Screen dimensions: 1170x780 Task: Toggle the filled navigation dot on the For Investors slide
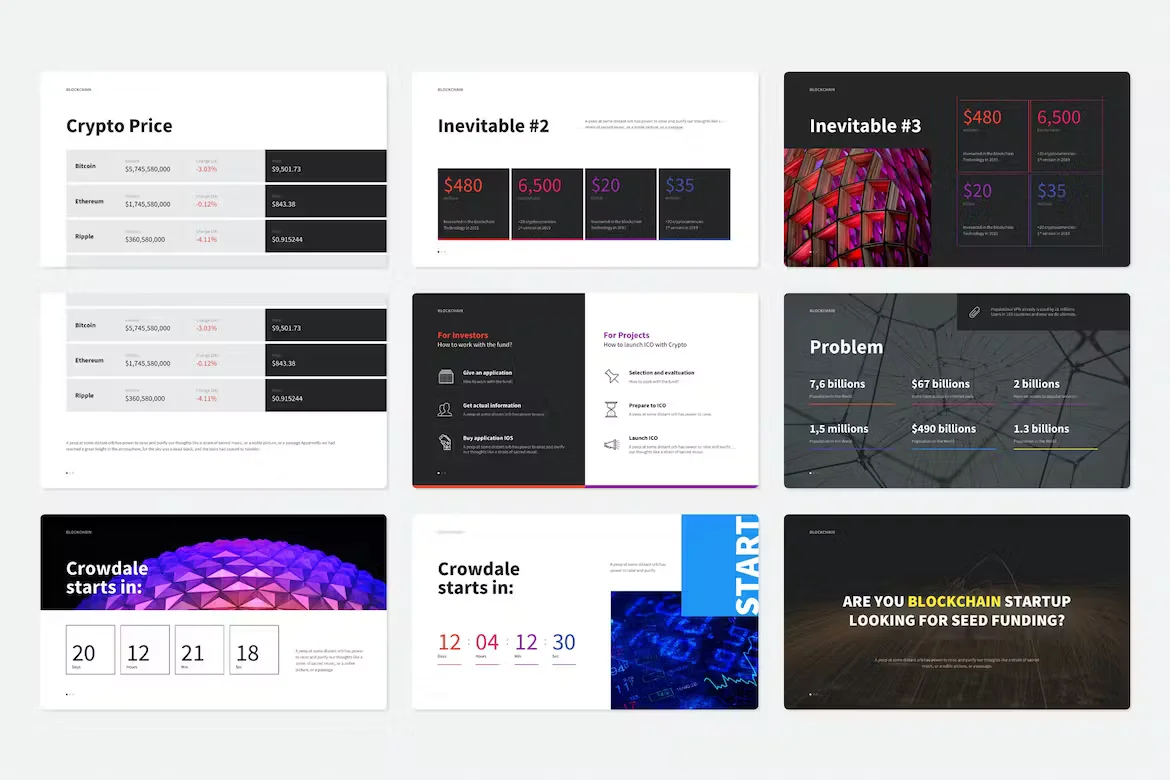[438, 472]
